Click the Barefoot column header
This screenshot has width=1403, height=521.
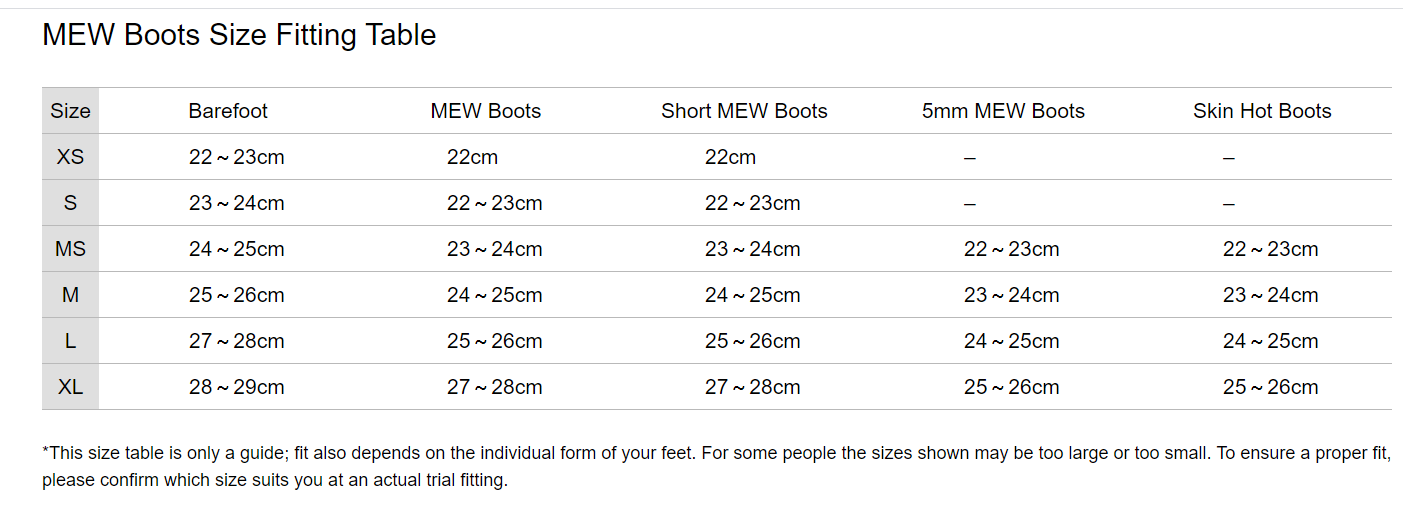228,111
